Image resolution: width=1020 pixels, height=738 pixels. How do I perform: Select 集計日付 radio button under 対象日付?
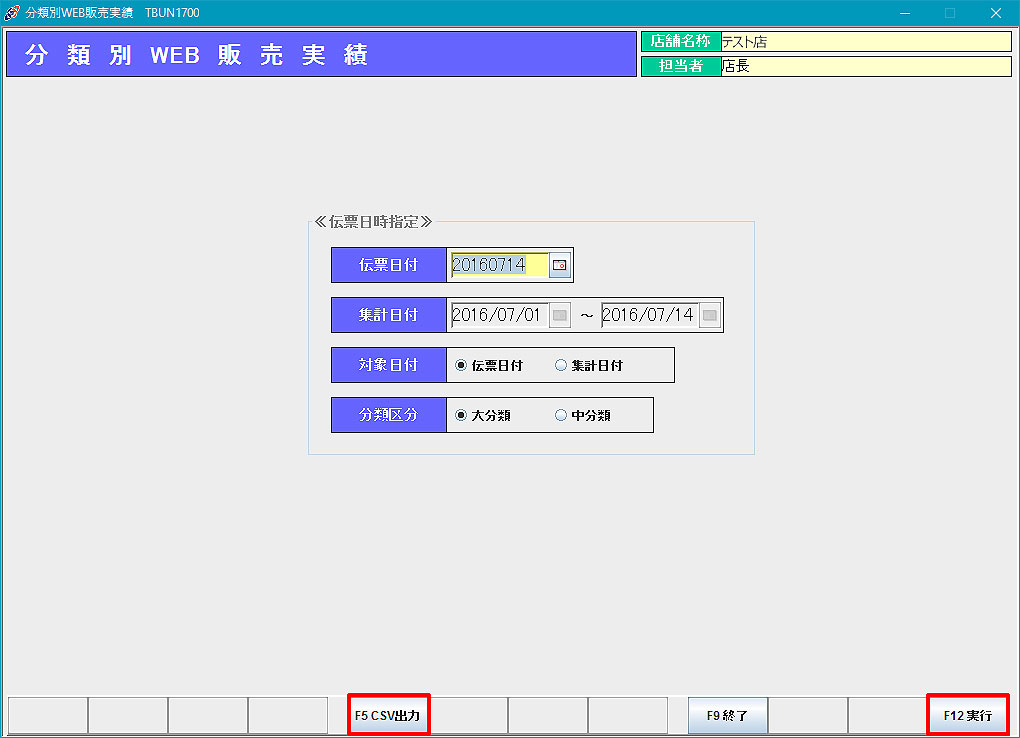(x=589, y=365)
